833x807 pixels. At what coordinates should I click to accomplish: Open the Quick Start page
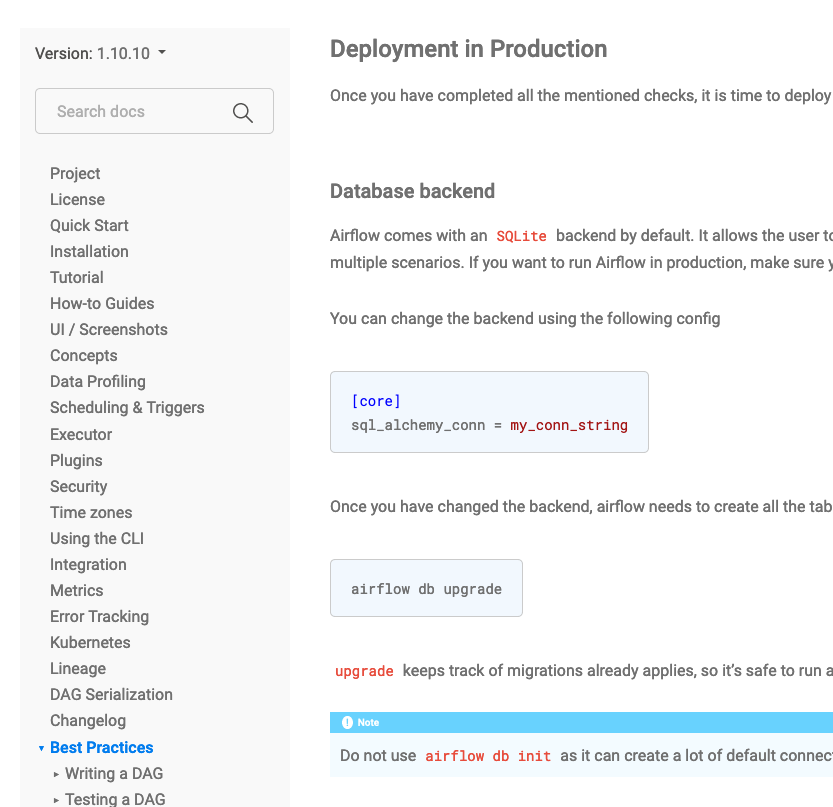coord(89,225)
